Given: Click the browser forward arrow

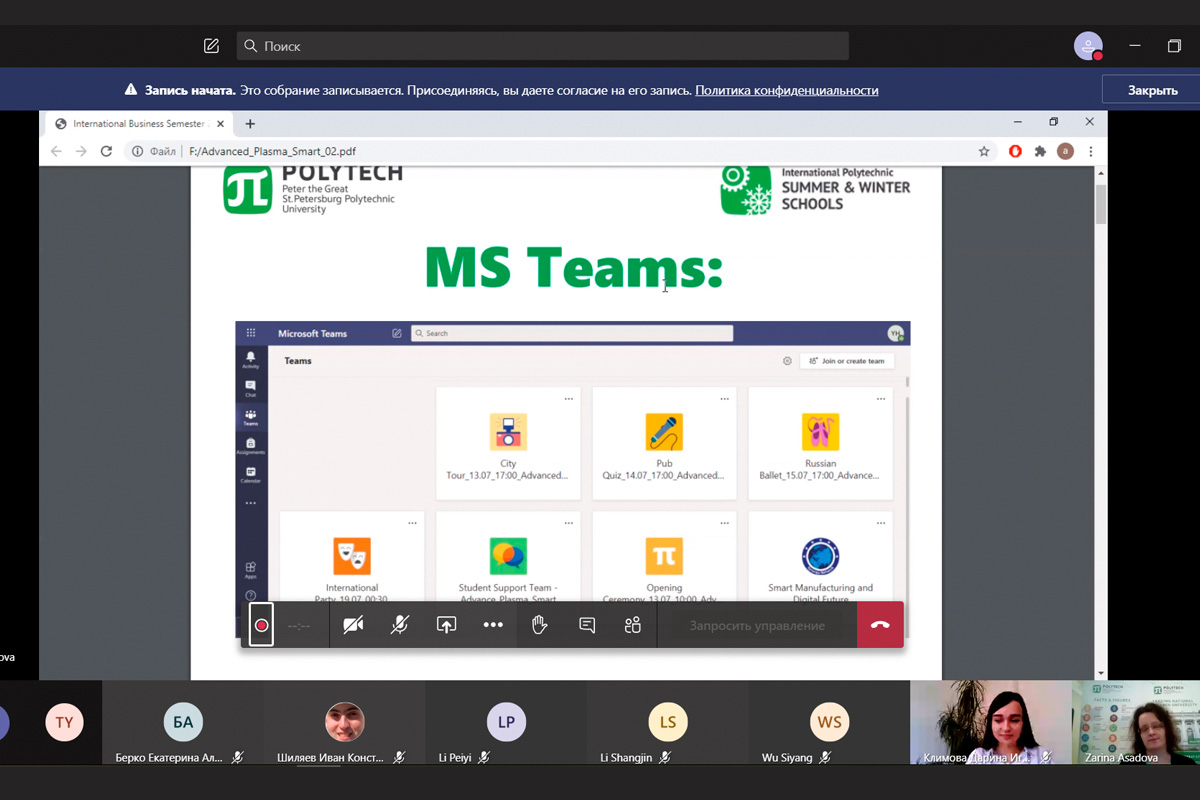Looking at the screenshot, I should coord(81,151).
